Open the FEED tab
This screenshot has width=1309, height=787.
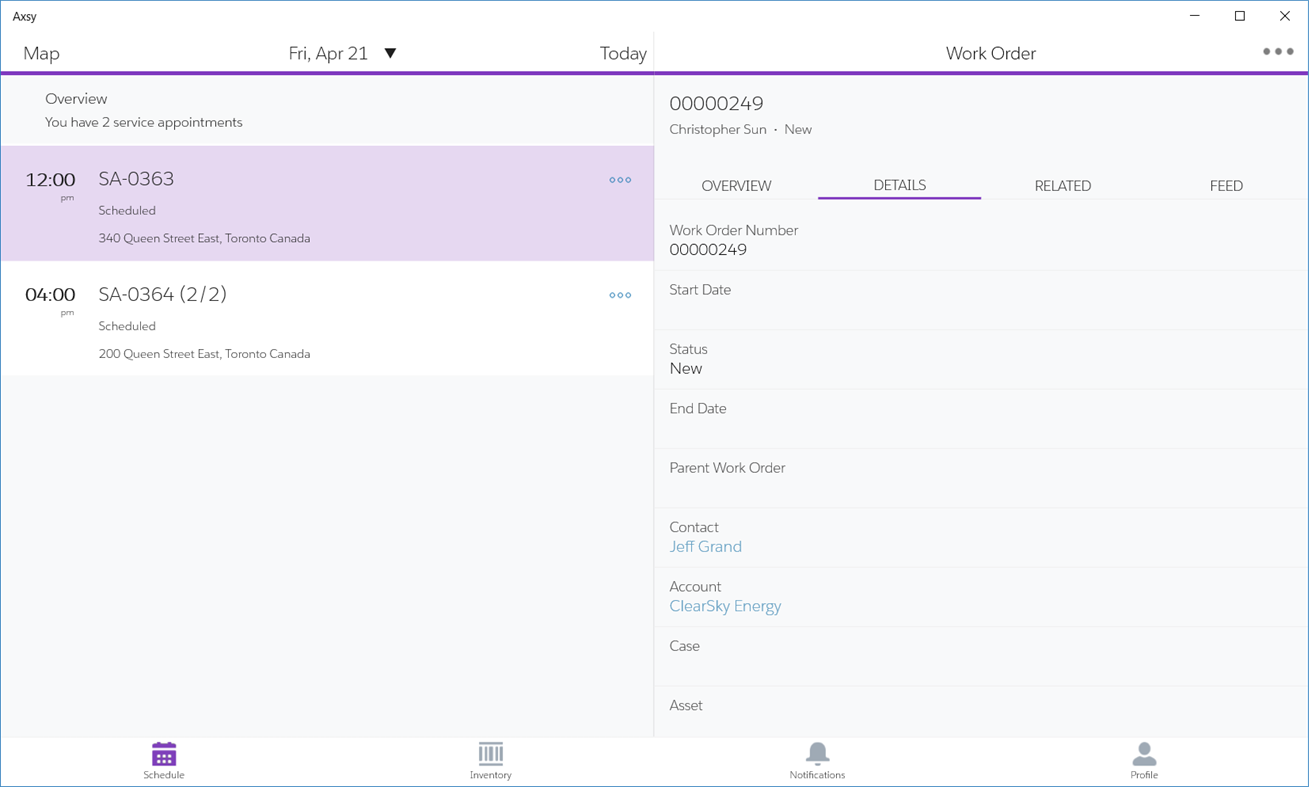pos(1226,185)
